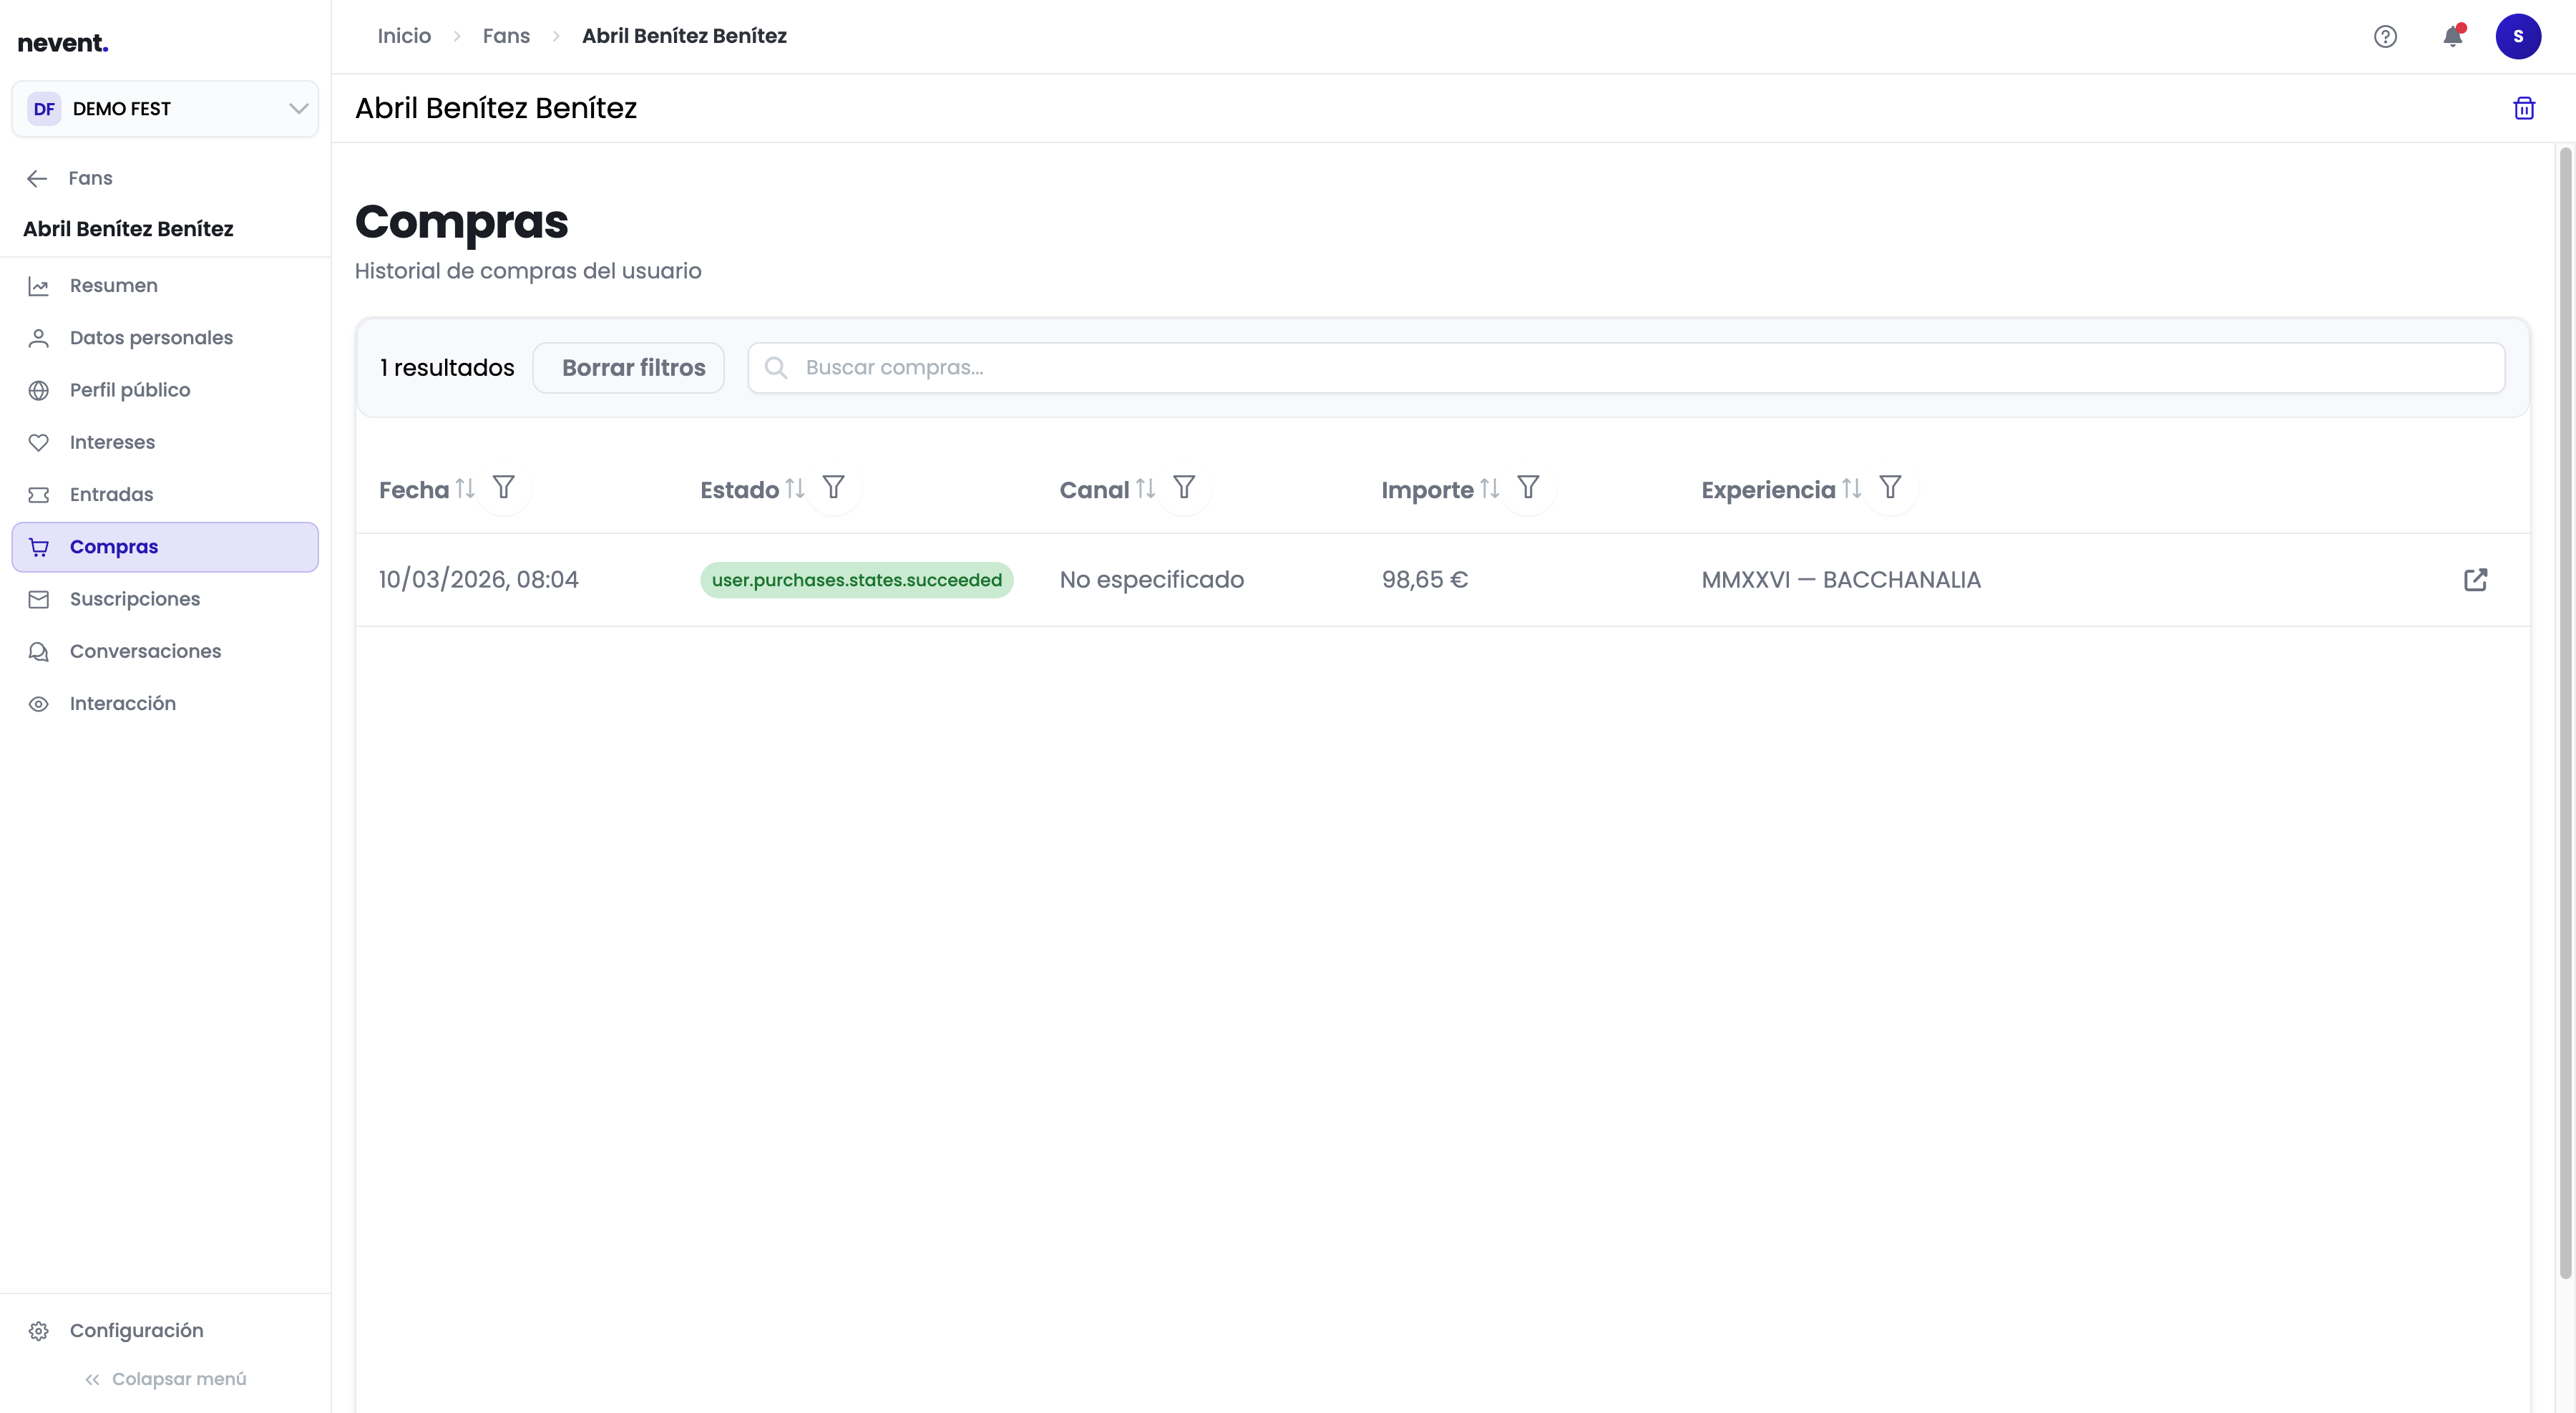The height and width of the screenshot is (1413, 2576).
Task: Sort by Experiencia column
Action: click(x=1852, y=488)
